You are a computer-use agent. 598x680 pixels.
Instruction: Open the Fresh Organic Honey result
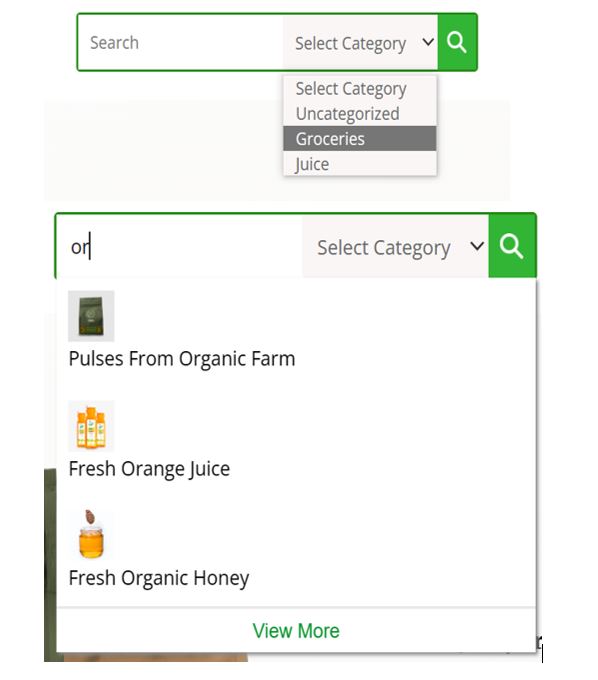(159, 578)
